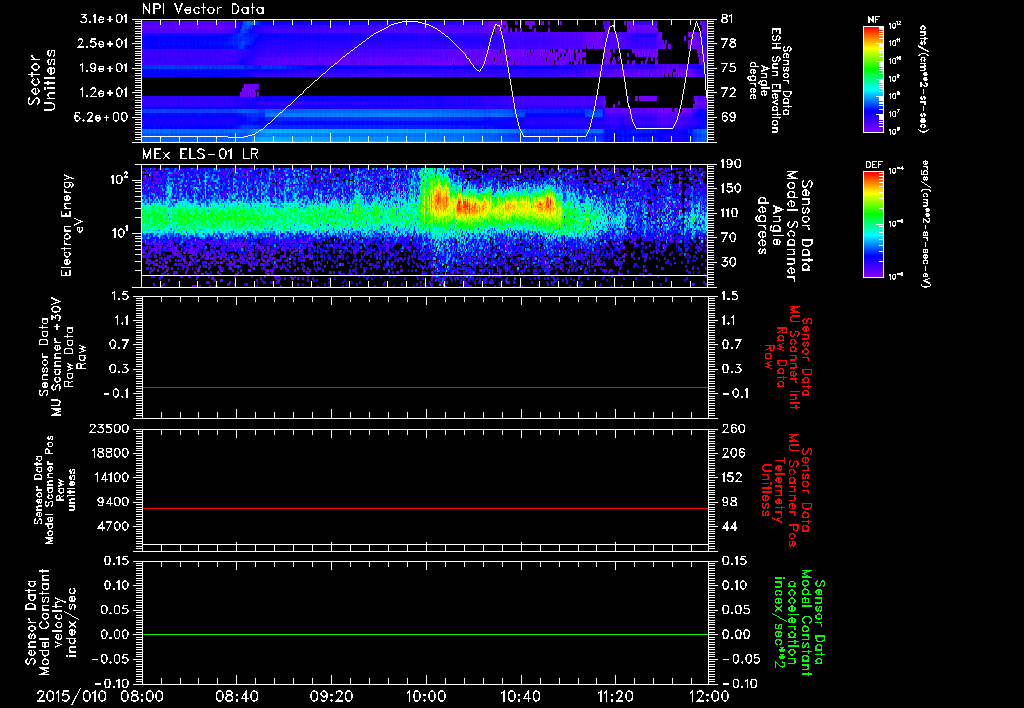The image size is (1024, 708).
Task: Click the green line in velocity panel
Action: [x=424, y=634]
